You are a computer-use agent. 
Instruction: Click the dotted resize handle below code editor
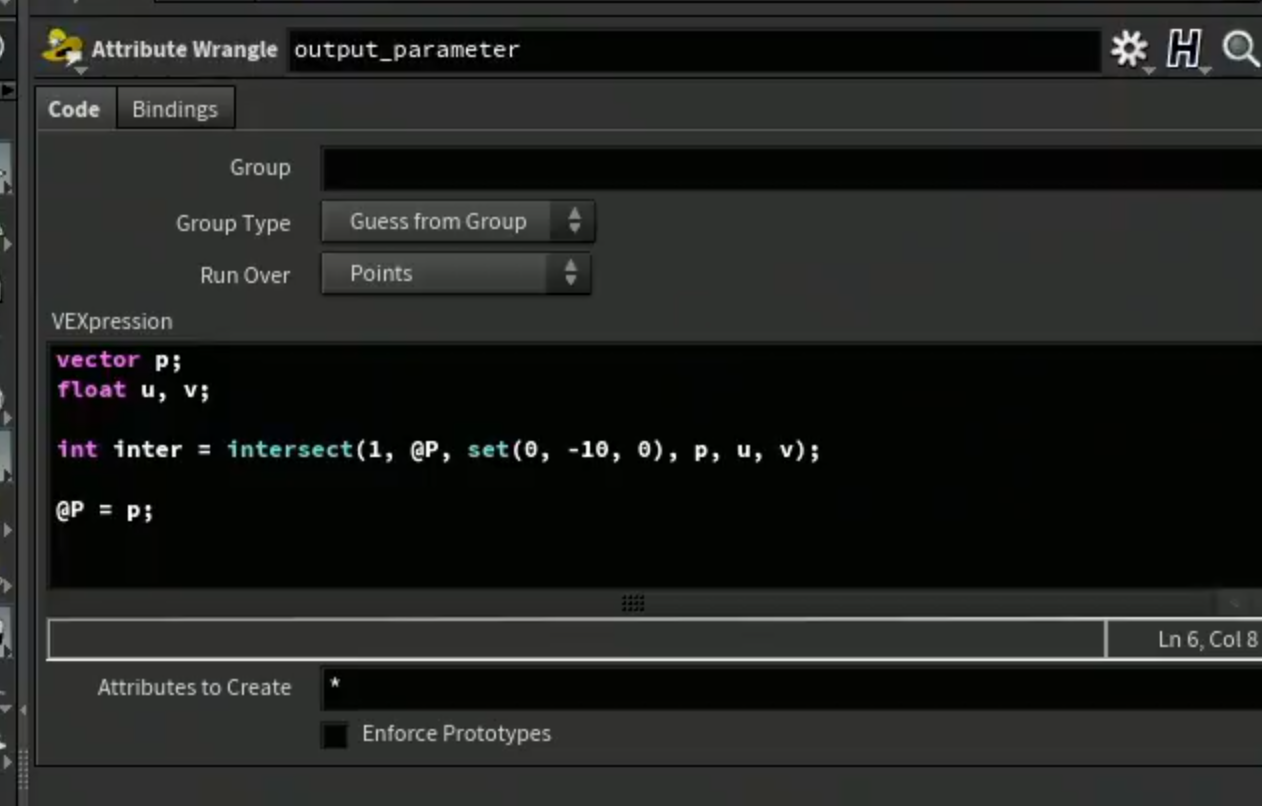pyautogui.click(x=633, y=603)
